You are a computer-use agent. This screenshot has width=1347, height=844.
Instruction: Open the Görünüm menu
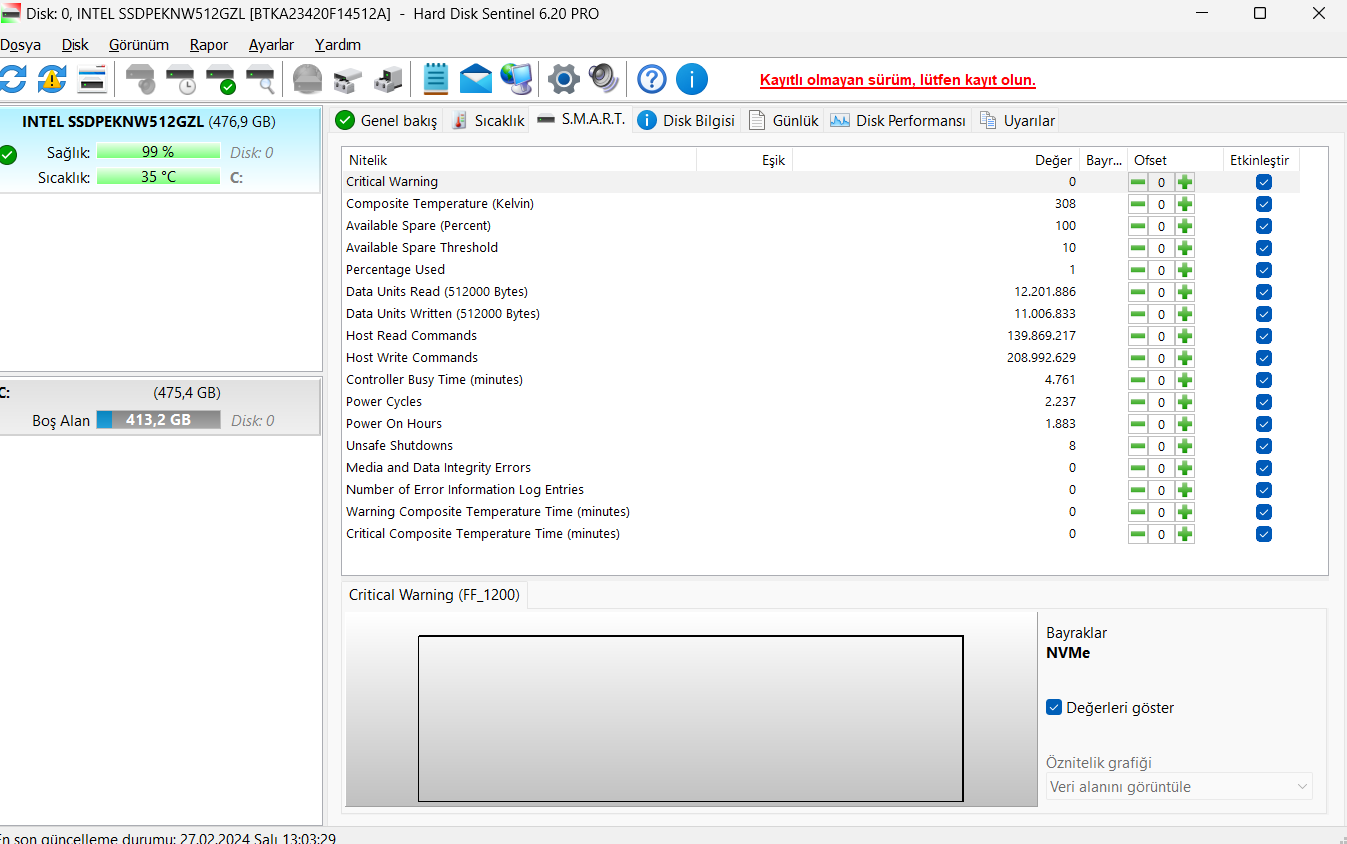[x=139, y=45]
